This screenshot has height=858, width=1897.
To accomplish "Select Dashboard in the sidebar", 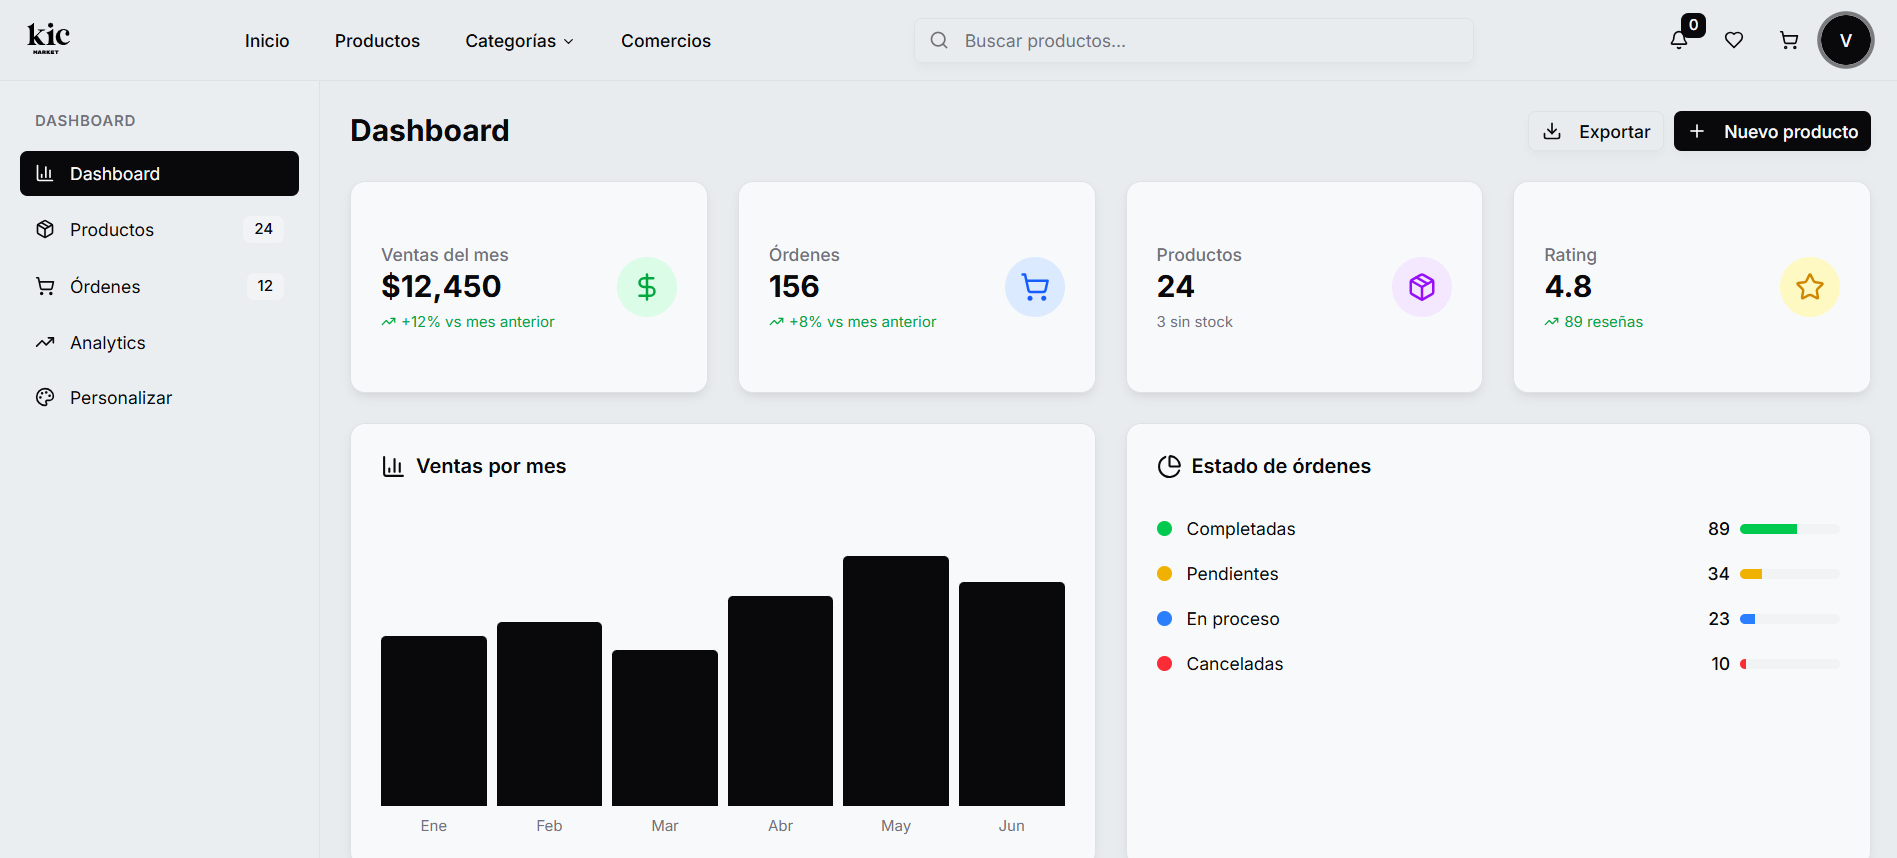I will 159,174.
